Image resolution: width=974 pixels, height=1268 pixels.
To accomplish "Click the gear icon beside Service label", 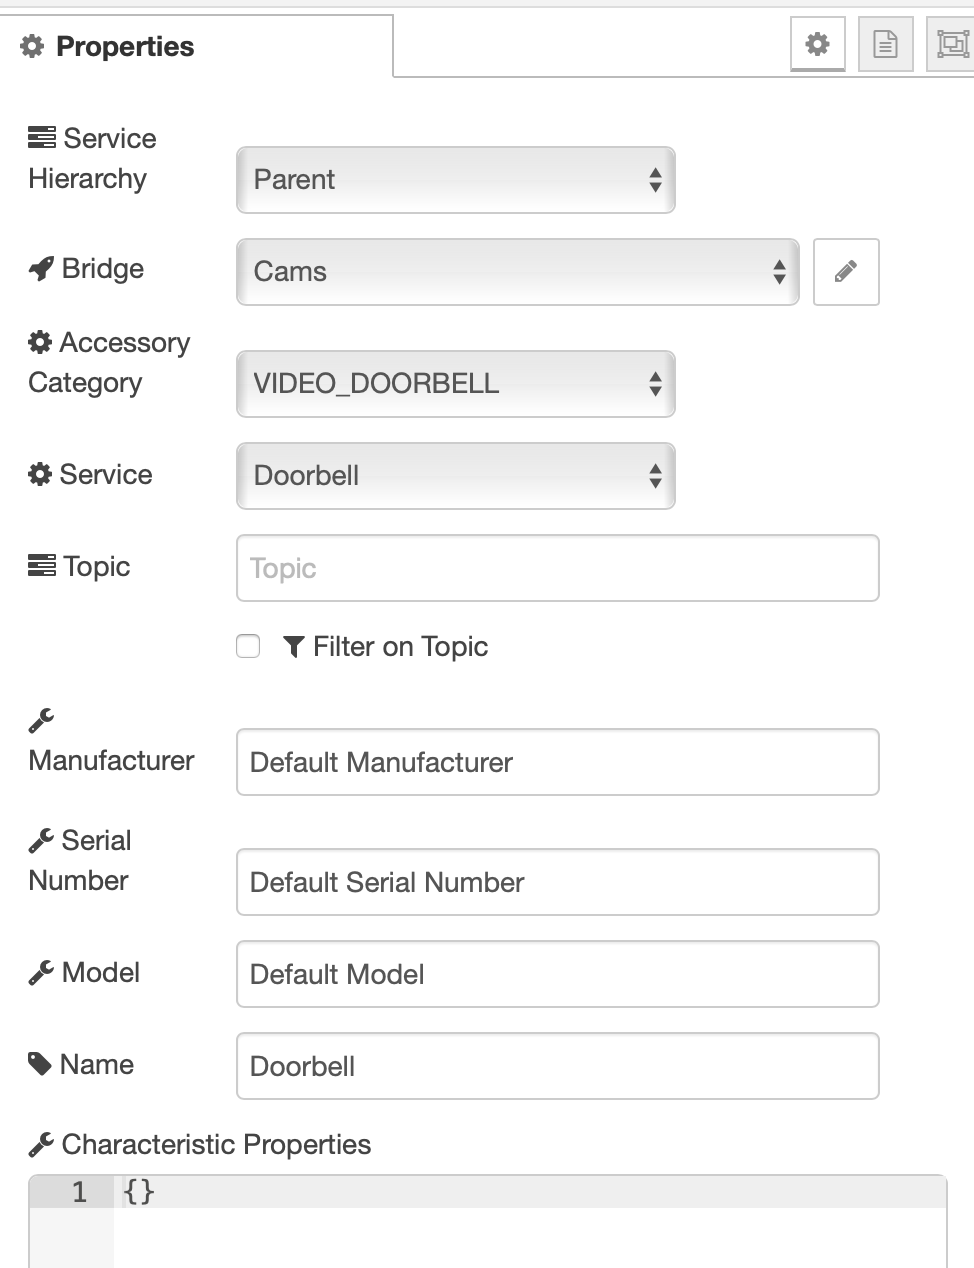I will [x=40, y=475].
